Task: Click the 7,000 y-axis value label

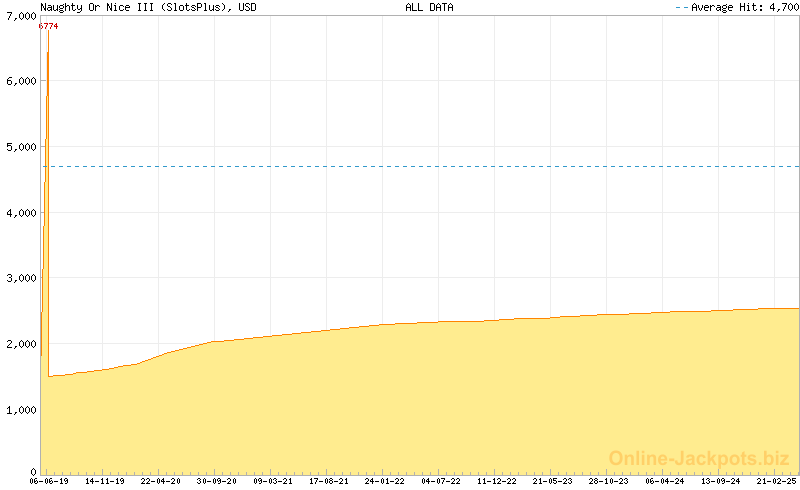Action: [20, 17]
